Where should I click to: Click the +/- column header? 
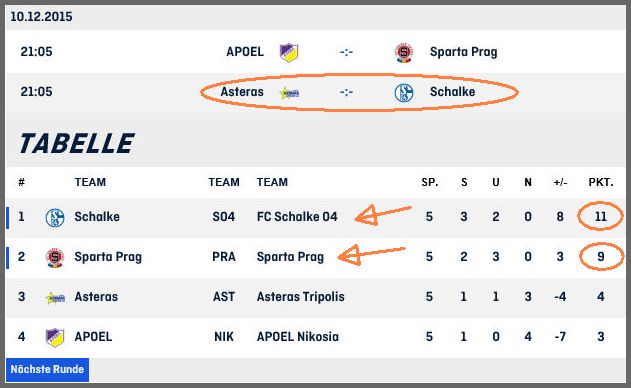560,182
